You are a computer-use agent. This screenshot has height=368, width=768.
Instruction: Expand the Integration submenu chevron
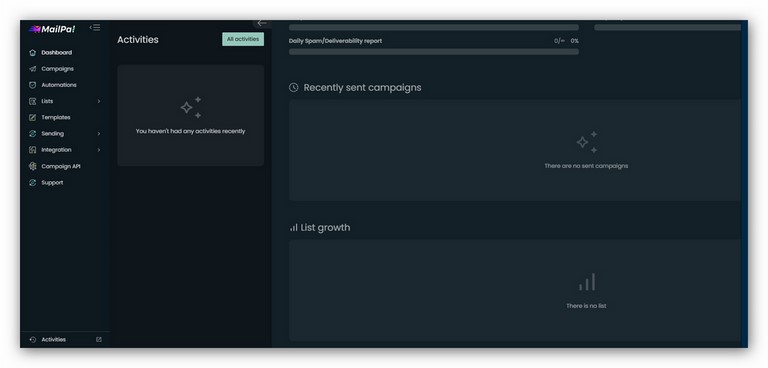point(99,150)
